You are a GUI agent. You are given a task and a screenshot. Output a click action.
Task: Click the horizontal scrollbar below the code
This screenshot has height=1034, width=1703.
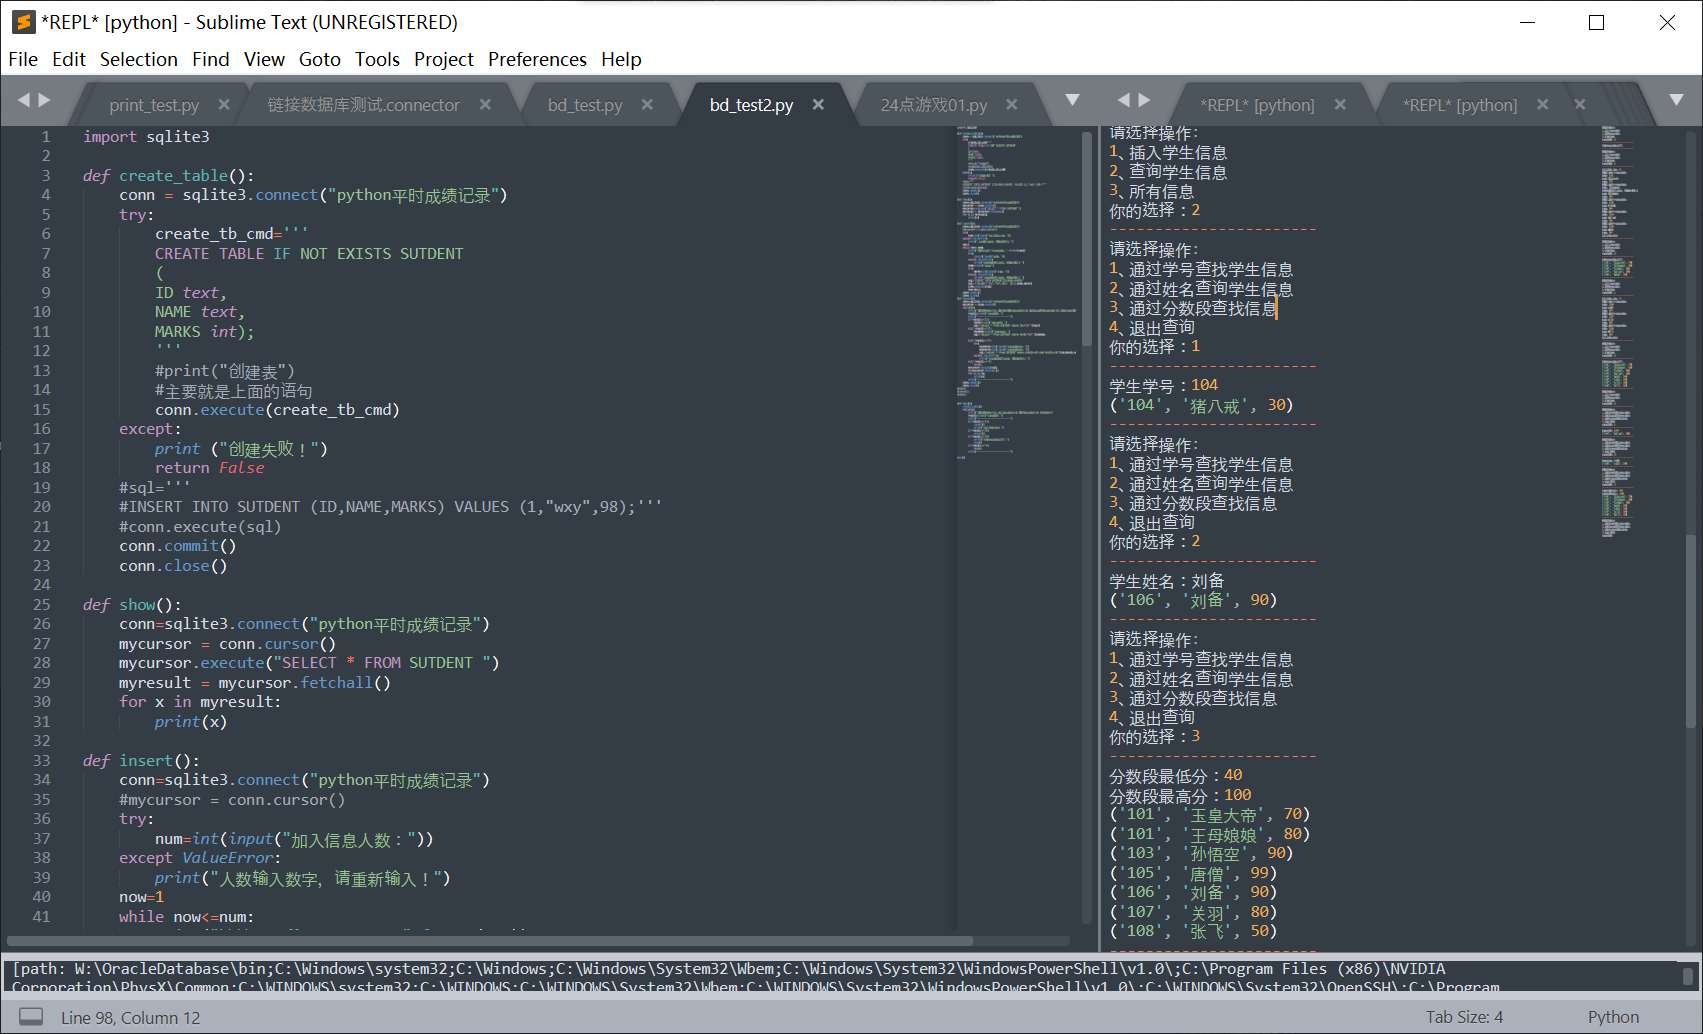(490, 940)
